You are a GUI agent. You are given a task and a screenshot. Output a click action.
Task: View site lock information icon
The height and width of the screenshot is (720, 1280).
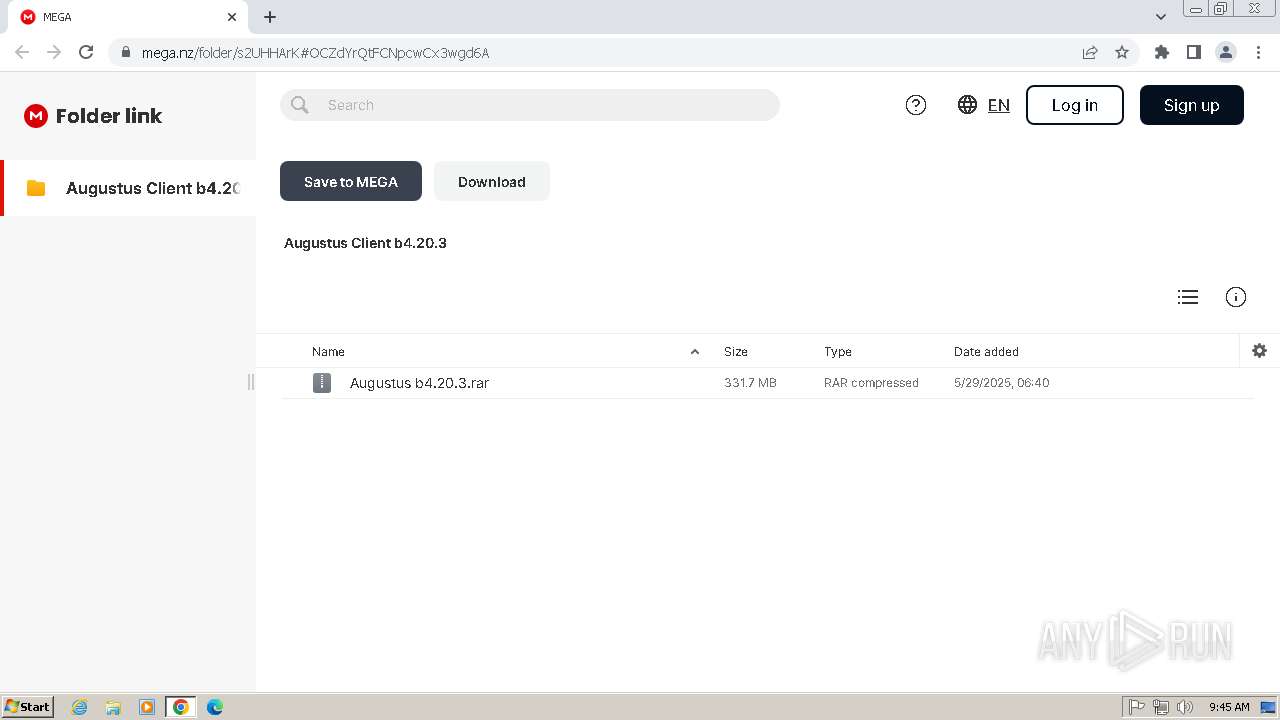(x=126, y=53)
